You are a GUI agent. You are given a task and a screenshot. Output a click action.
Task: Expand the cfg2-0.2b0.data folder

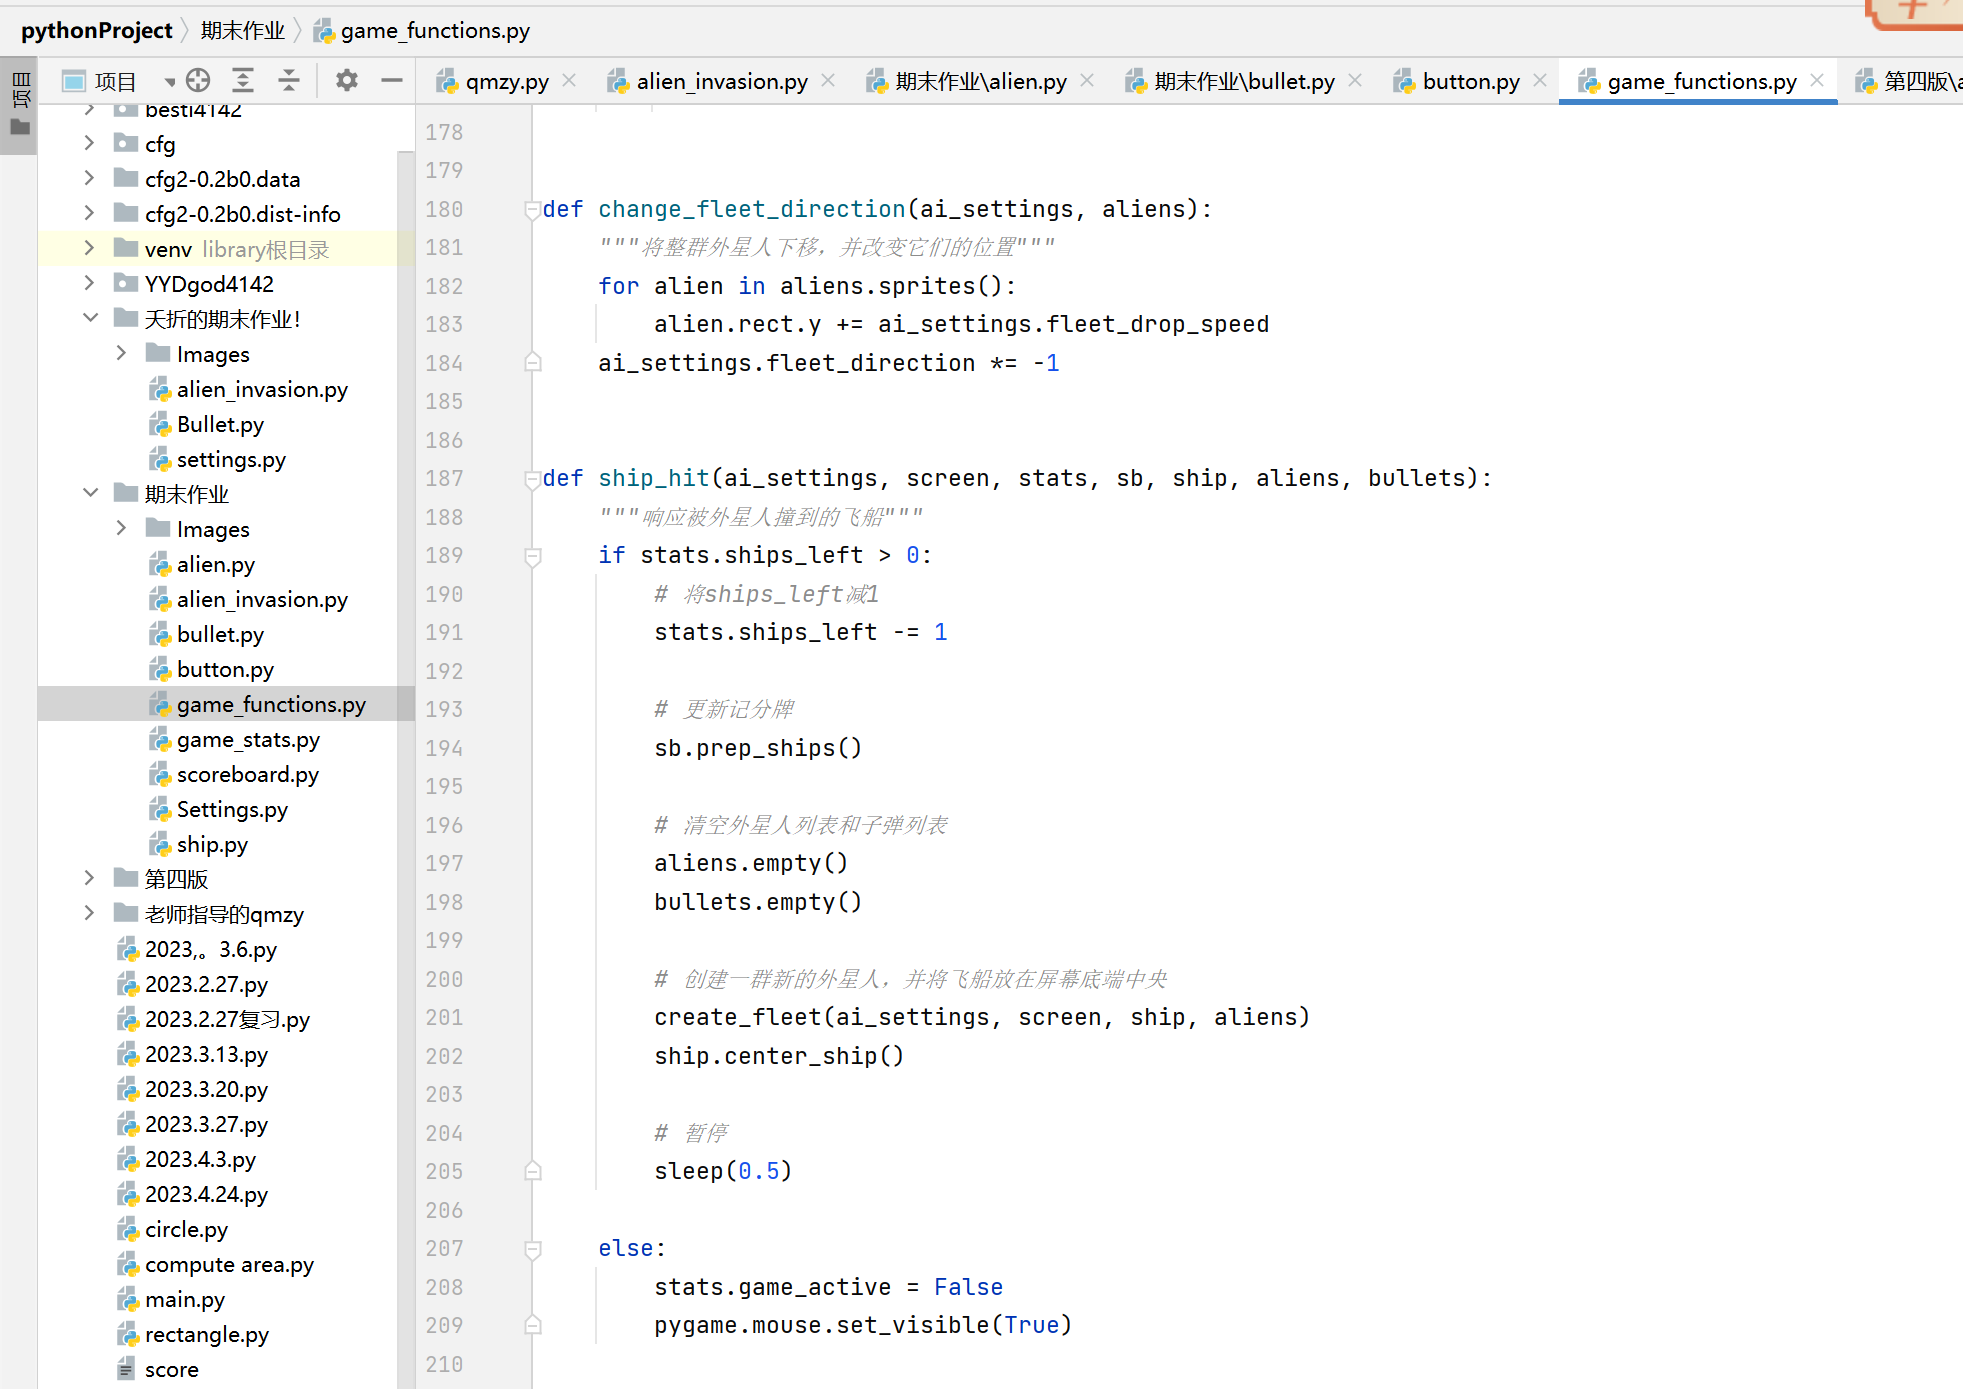tap(89, 178)
